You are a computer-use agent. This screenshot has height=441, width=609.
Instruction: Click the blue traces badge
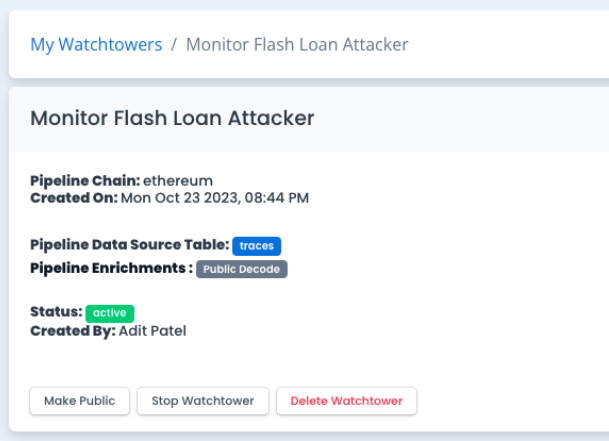(x=257, y=246)
